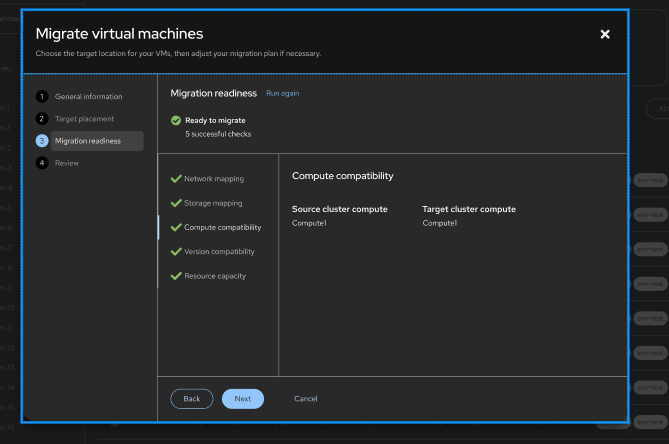Click the Run again link
Image resolution: width=669 pixels, height=444 pixels.
pyautogui.click(x=282, y=93)
